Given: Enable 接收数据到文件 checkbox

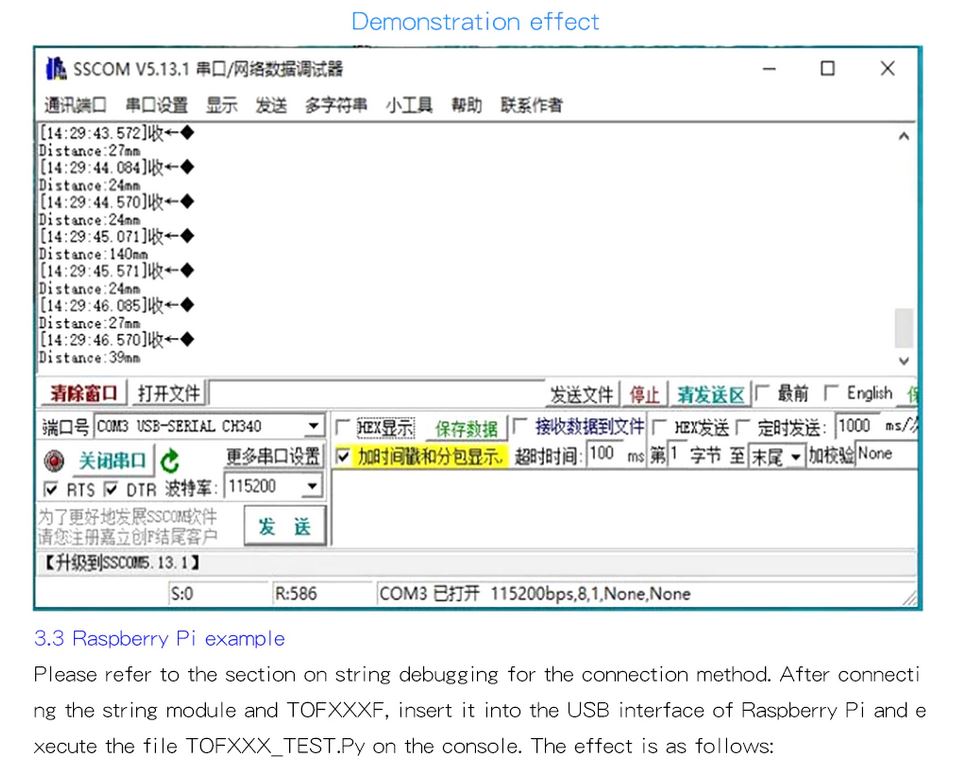Looking at the screenshot, I should (x=521, y=426).
